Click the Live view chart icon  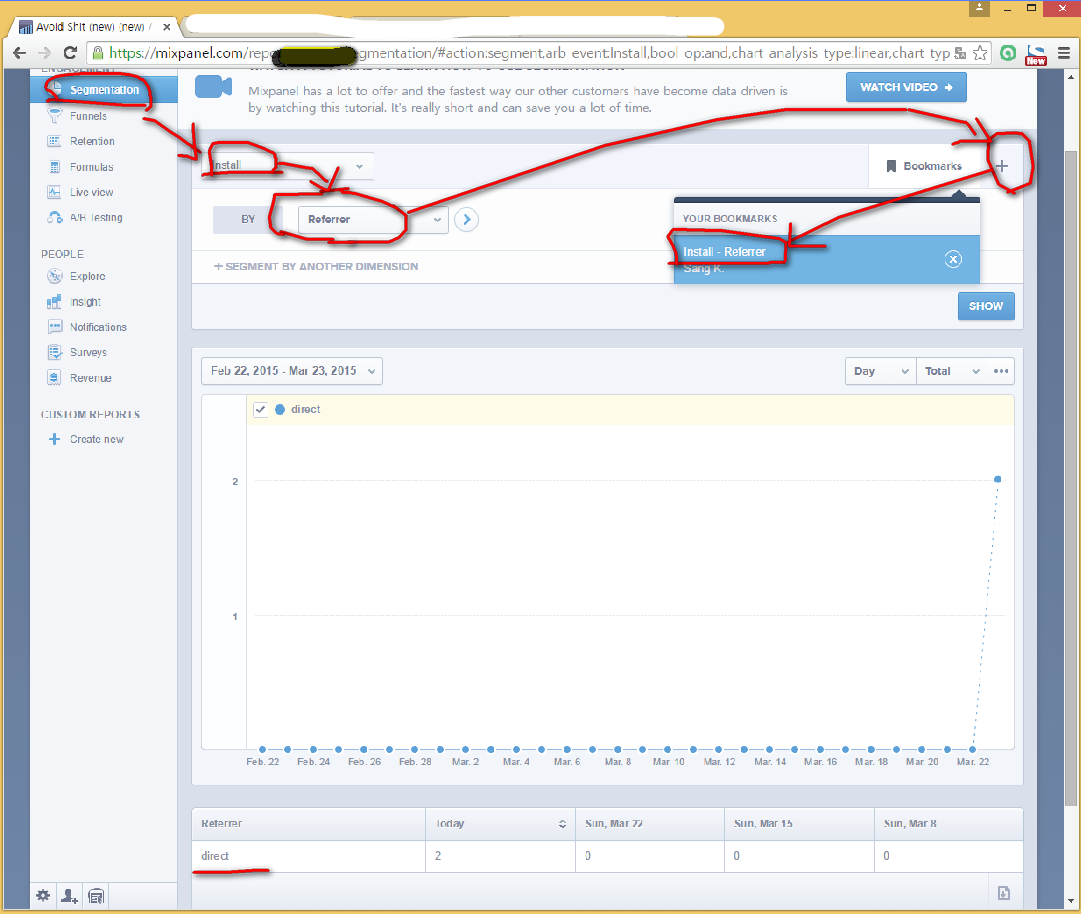tap(54, 192)
